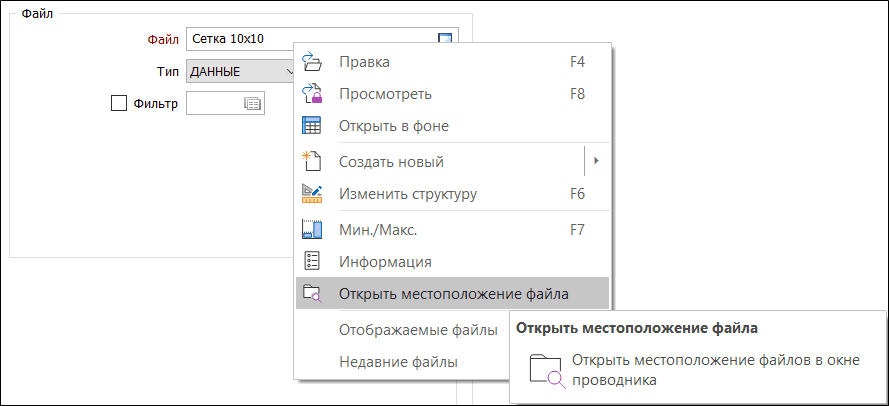Screen dimensions: 889x406
Task: Select Открыть местоположение файла menu entry
Action: (x=452, y=294)
